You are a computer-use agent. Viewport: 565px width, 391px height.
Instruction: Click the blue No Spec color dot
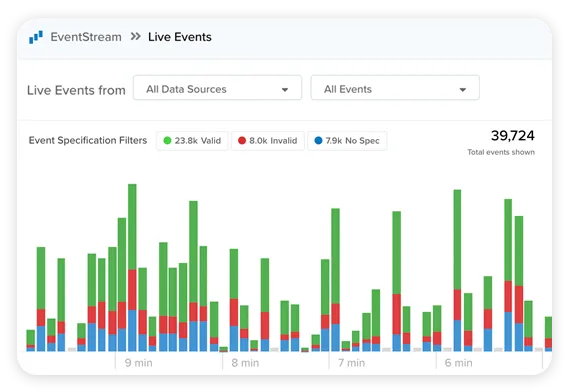pos(318,141)
